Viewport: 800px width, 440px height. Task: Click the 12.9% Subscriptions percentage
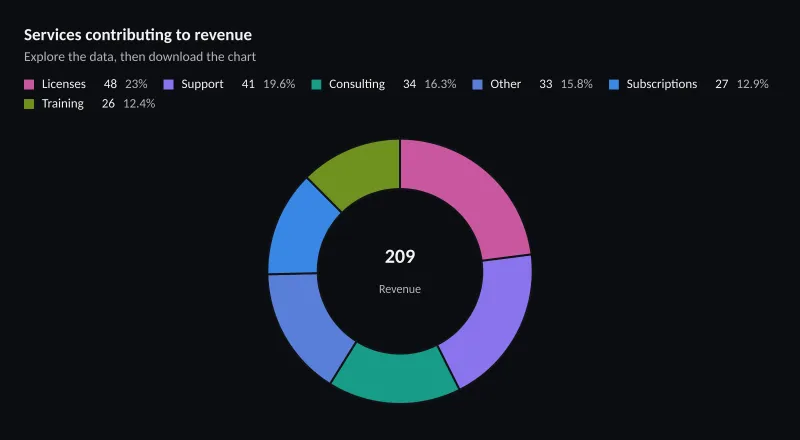(753, 84)
